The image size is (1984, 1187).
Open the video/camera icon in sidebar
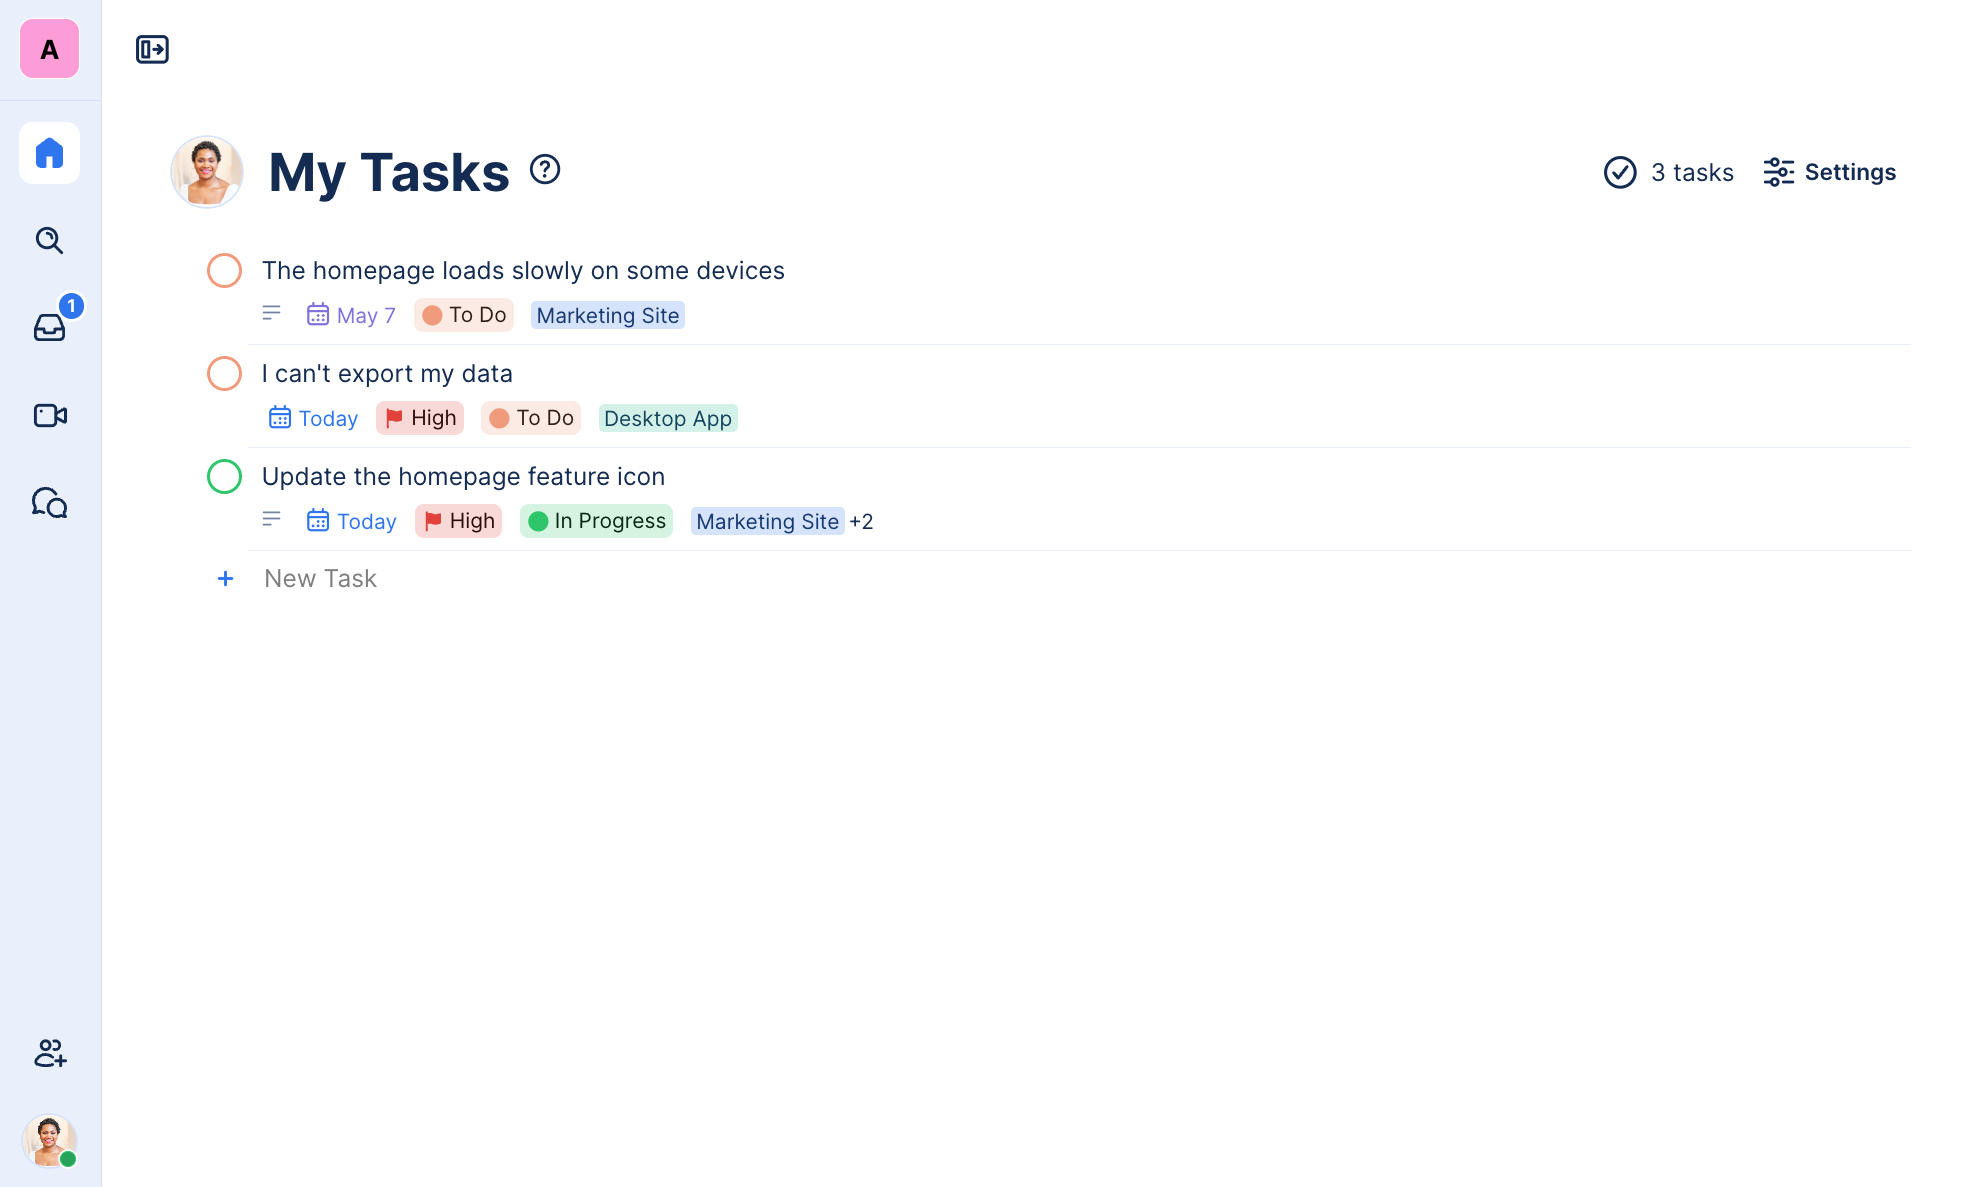coord(51,415)
